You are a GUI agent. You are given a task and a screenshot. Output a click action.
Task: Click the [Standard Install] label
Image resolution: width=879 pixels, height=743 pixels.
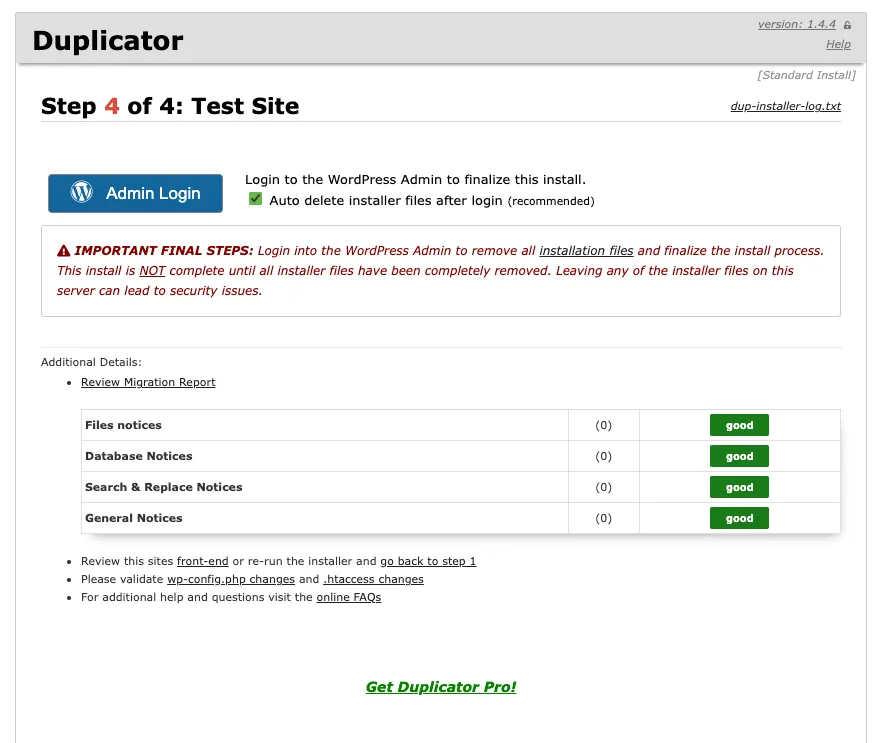pyautogui.click(x=806, y=75)
